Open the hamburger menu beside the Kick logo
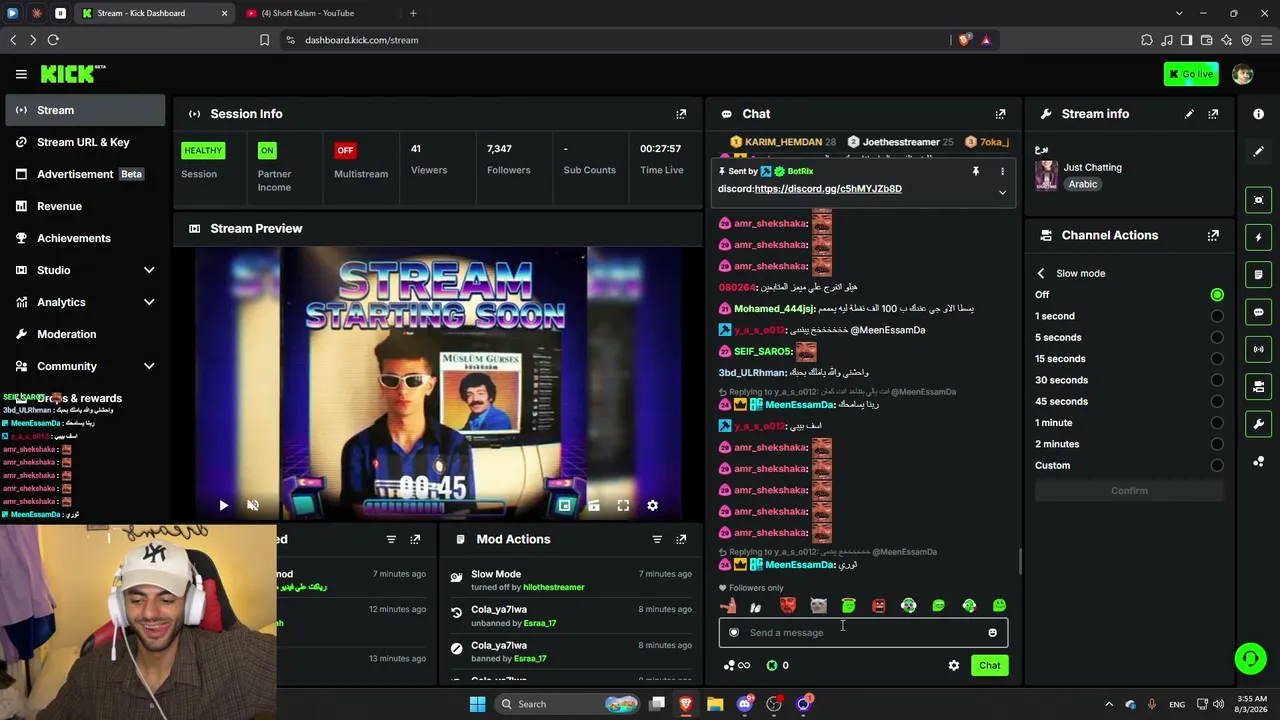Viewport: 1280px width, 720px height. pyautogui.click(x=21, y=74)
